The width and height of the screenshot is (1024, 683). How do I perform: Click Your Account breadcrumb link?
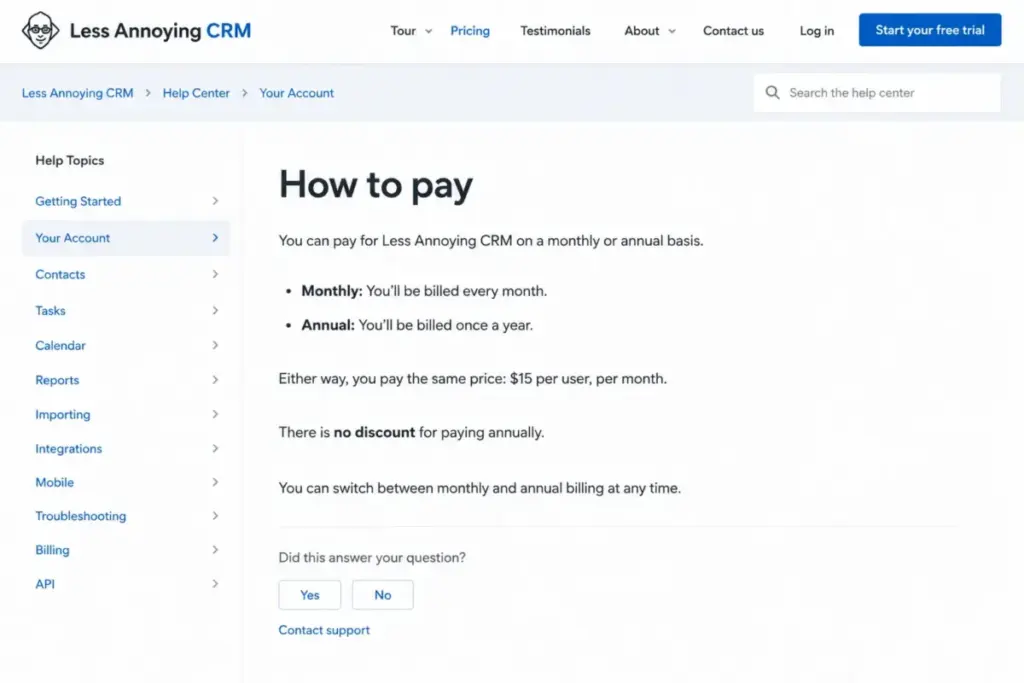pos(296,93)
